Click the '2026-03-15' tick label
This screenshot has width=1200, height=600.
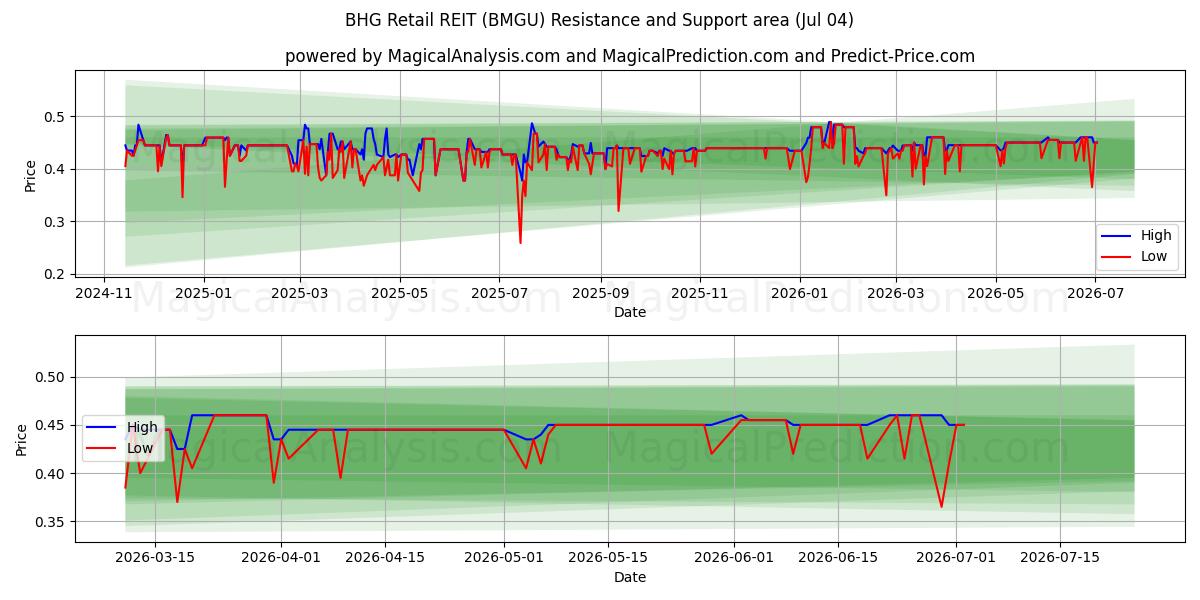(x=155, y=558)
